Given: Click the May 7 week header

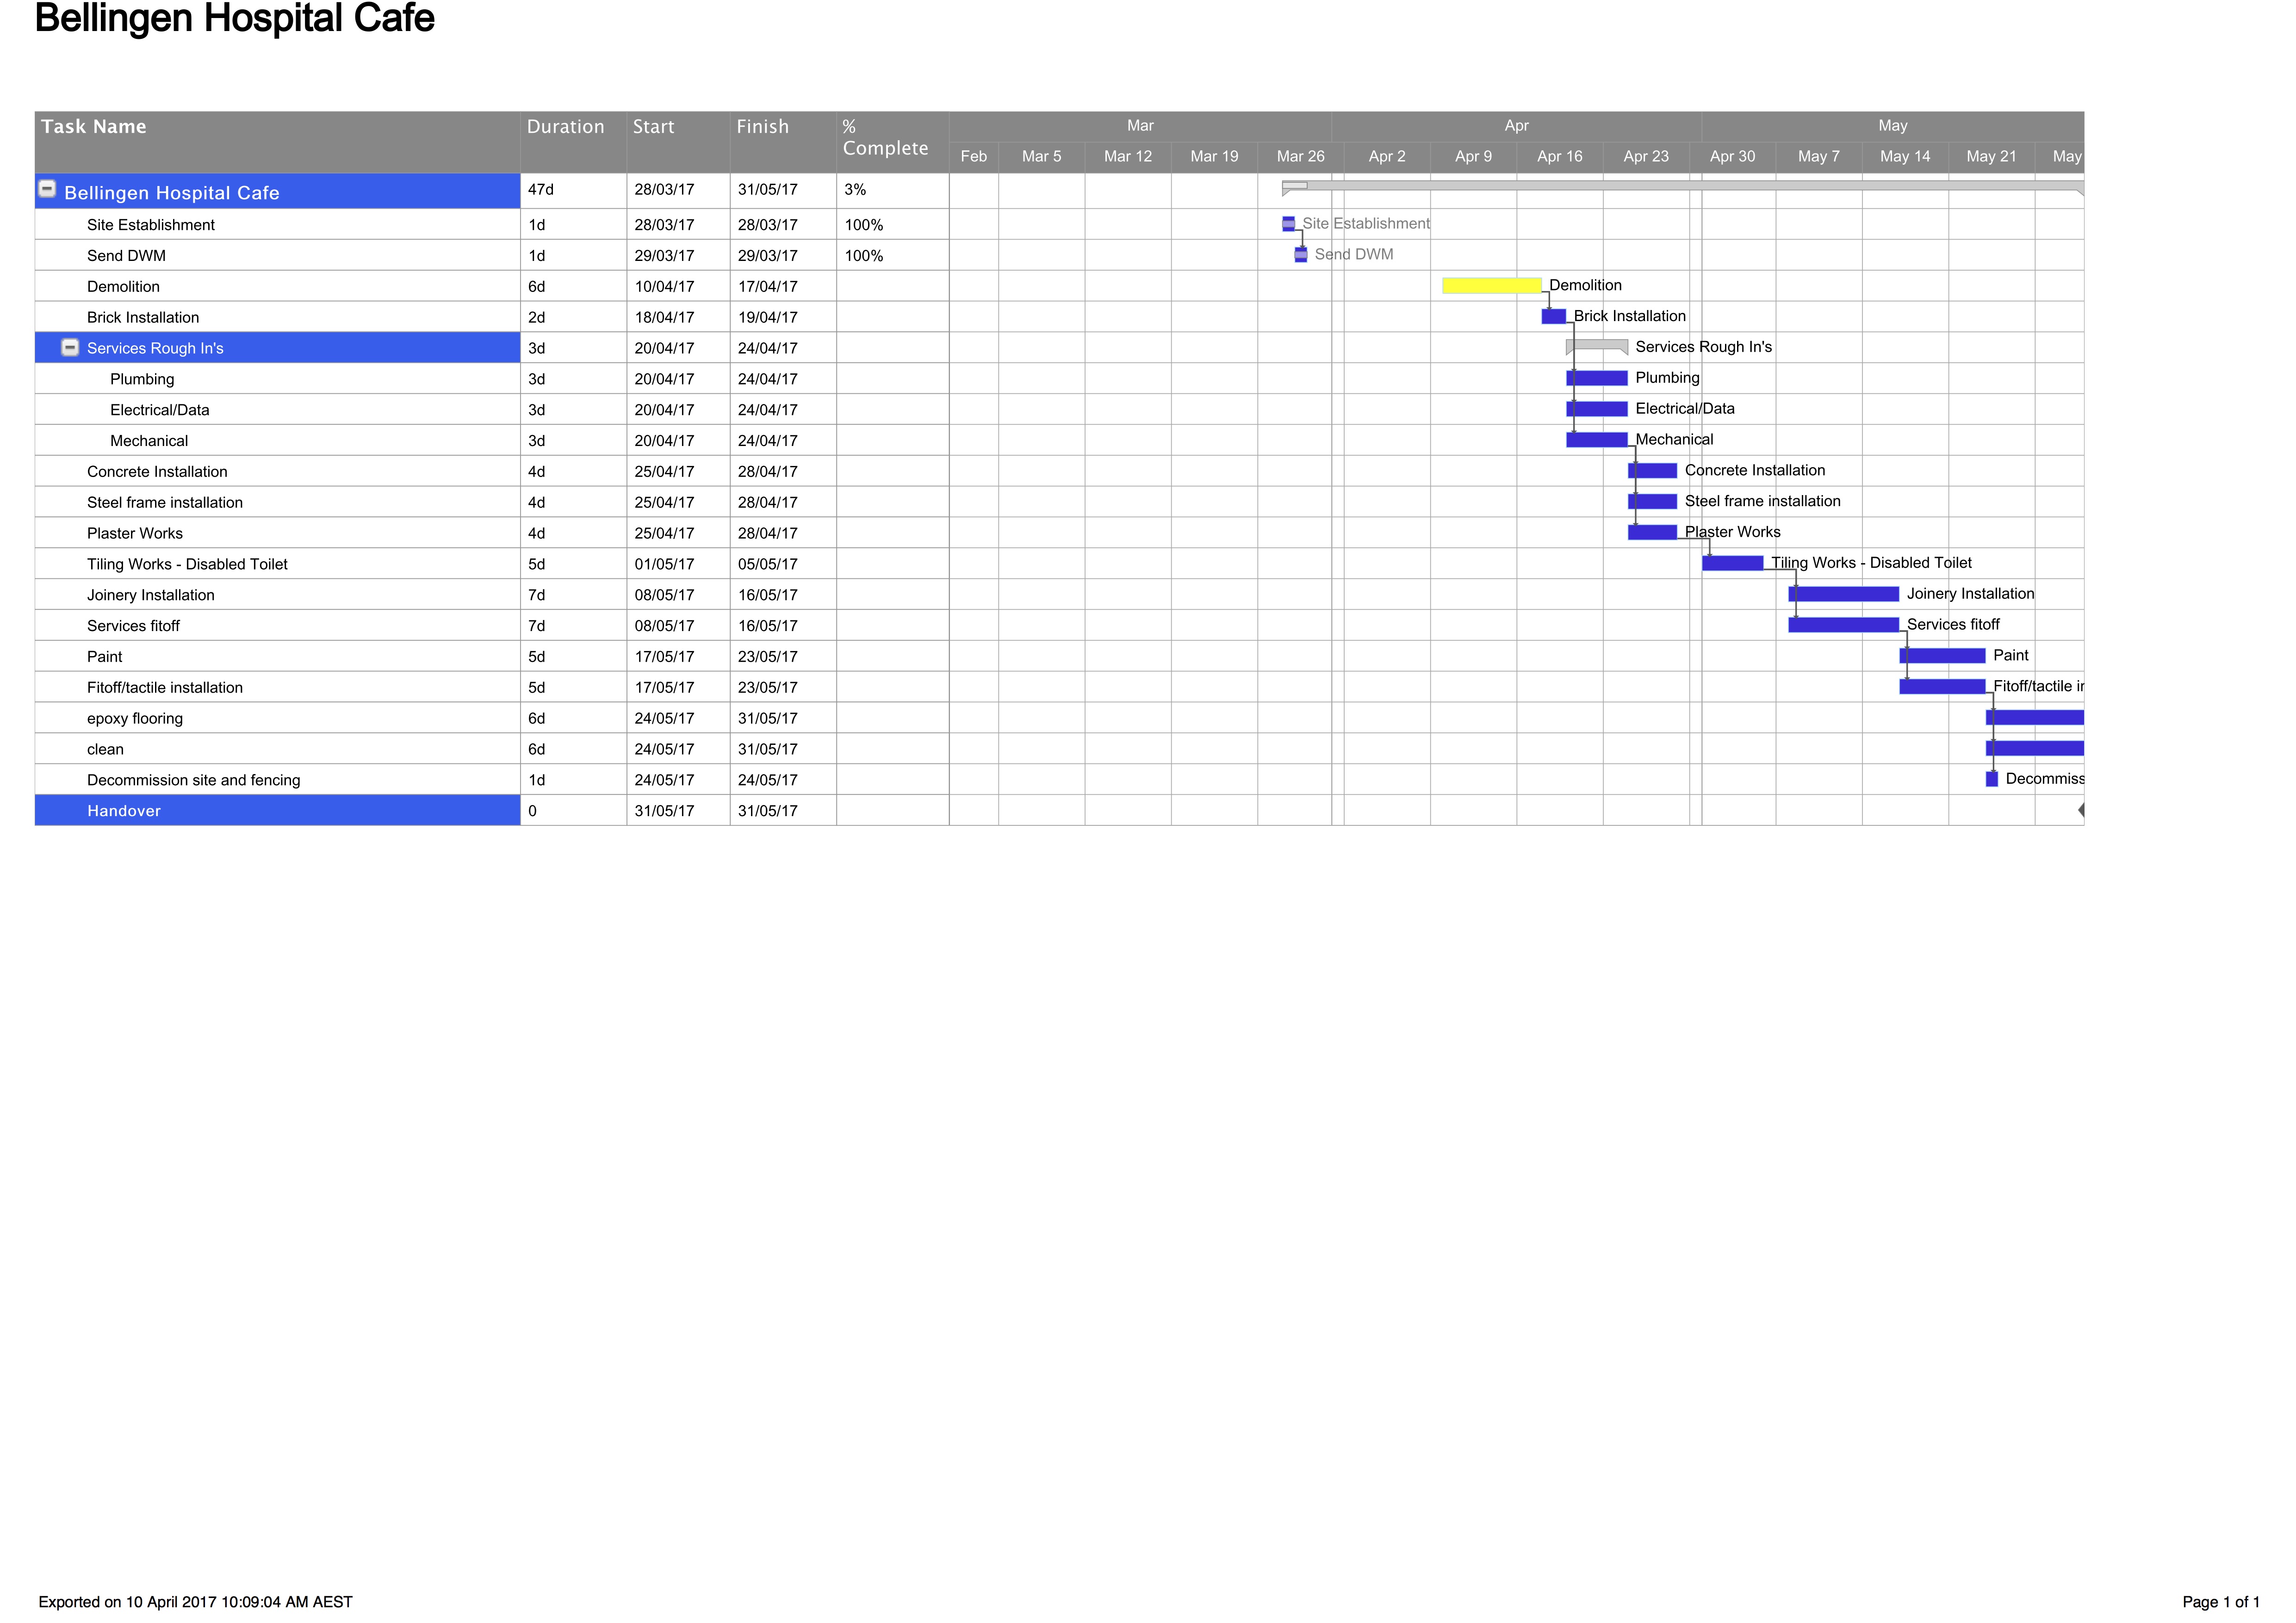Looking at the screenshot, I should pos(1819,157).
